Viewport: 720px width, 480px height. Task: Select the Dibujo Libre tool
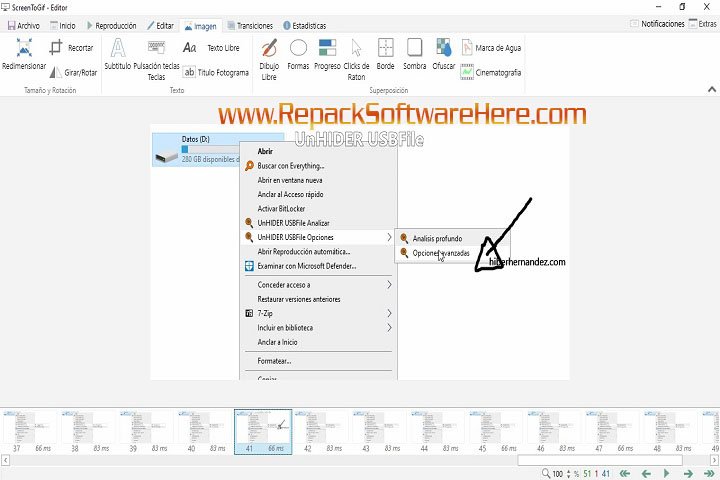pos(269,60)
